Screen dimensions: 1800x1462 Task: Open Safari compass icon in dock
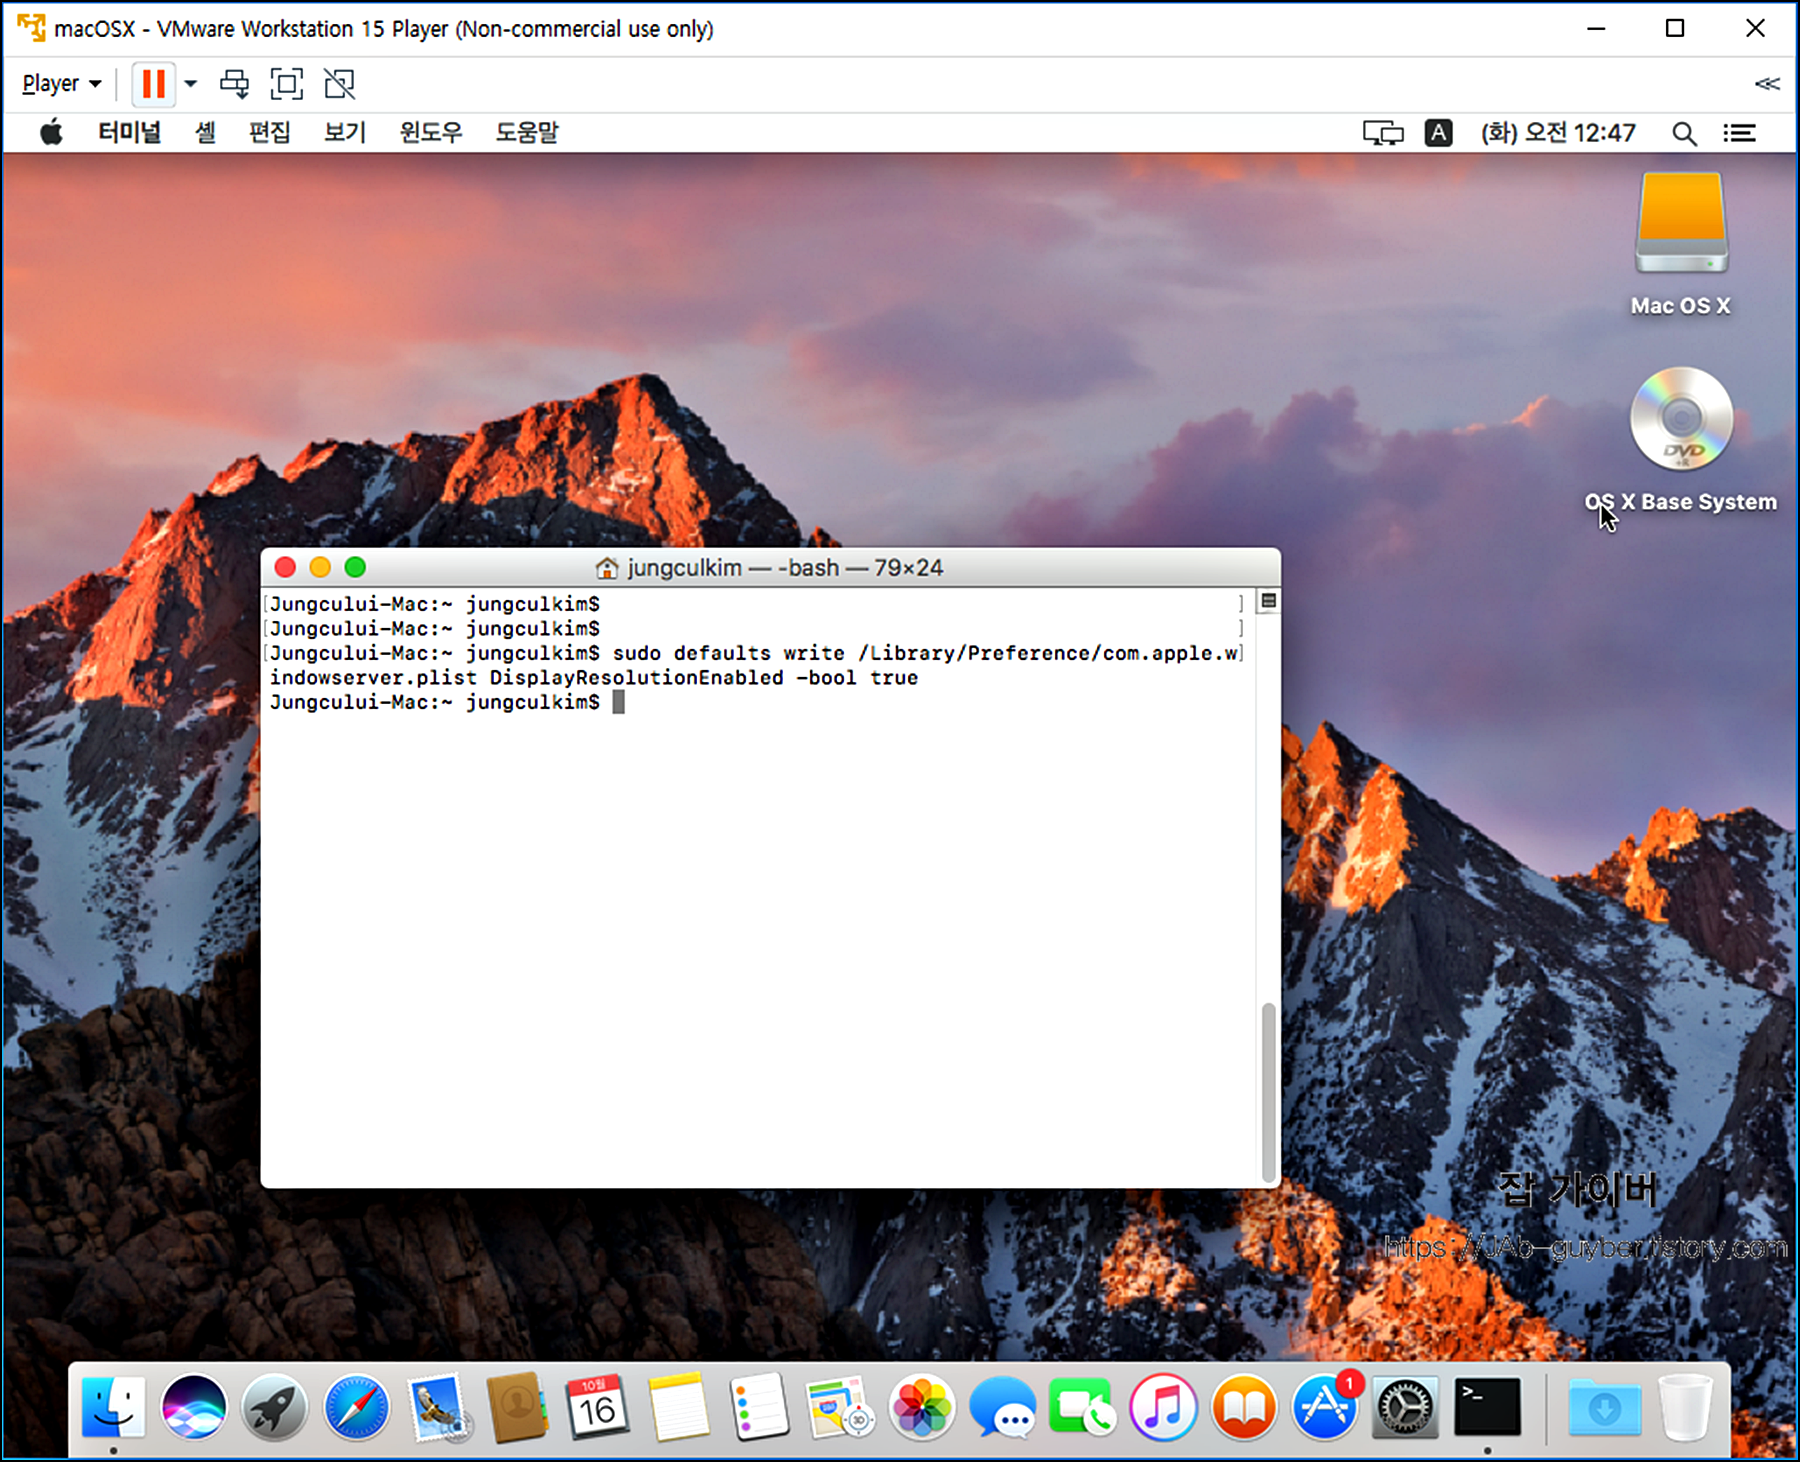coord(356,1407)
